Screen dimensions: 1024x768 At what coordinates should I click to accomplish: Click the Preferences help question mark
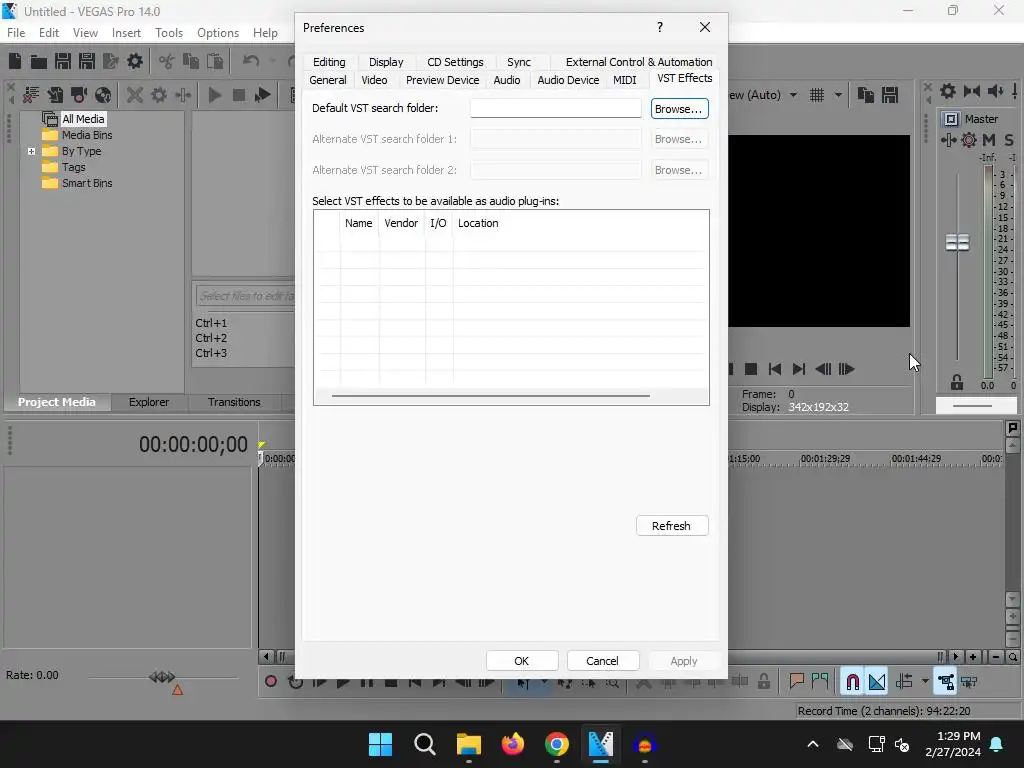point(660,27)
